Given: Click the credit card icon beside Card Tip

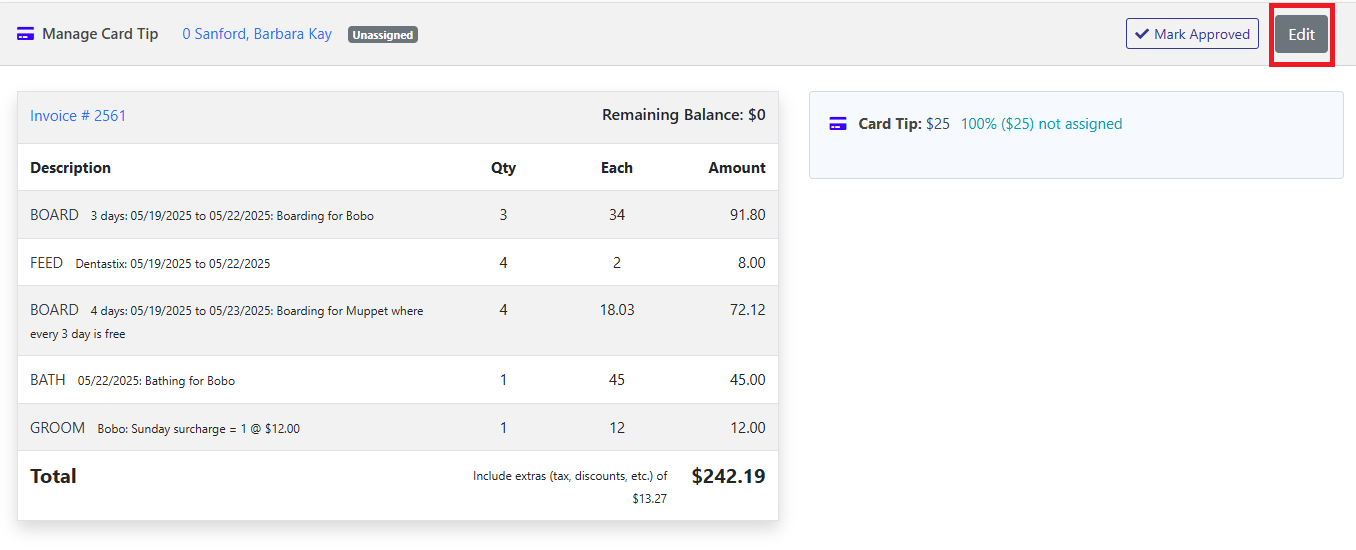Looking at the screenshot, I should pyautogui.click(x=838, y=124).
